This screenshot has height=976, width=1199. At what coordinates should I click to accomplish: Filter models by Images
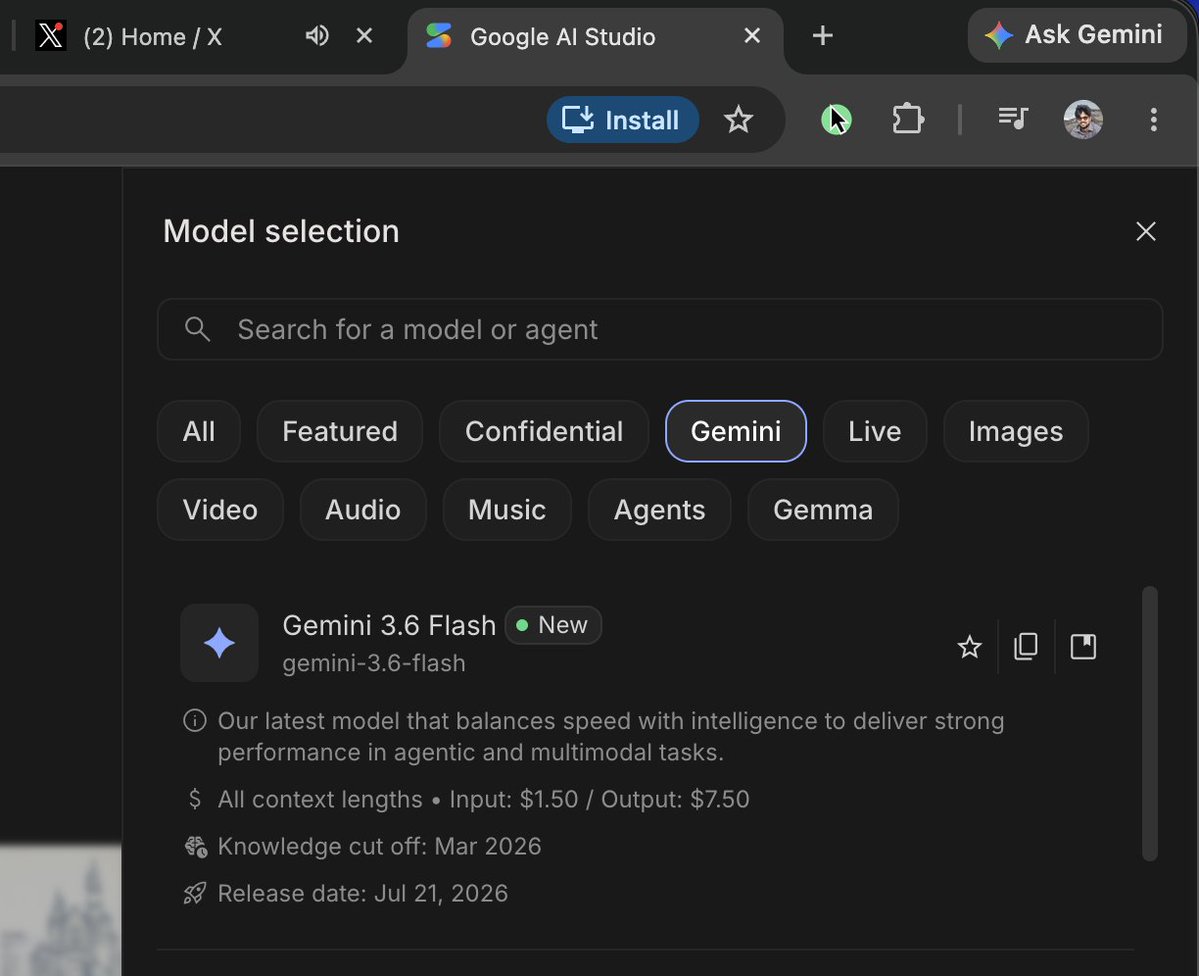(x=1015, y=431)
